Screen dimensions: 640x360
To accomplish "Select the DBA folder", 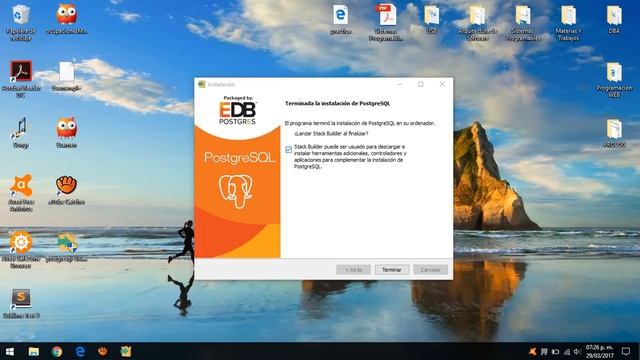I will point(614,19).
